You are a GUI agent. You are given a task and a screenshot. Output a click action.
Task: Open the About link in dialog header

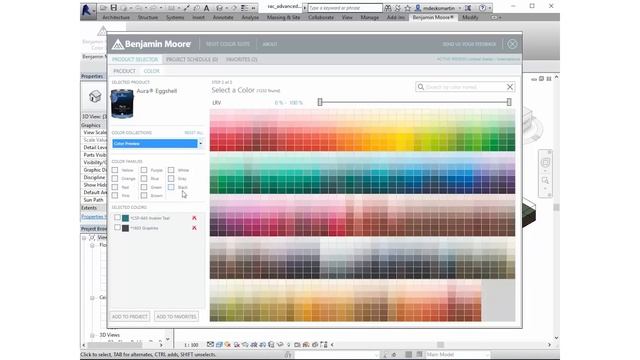click(x=270, y=44)
